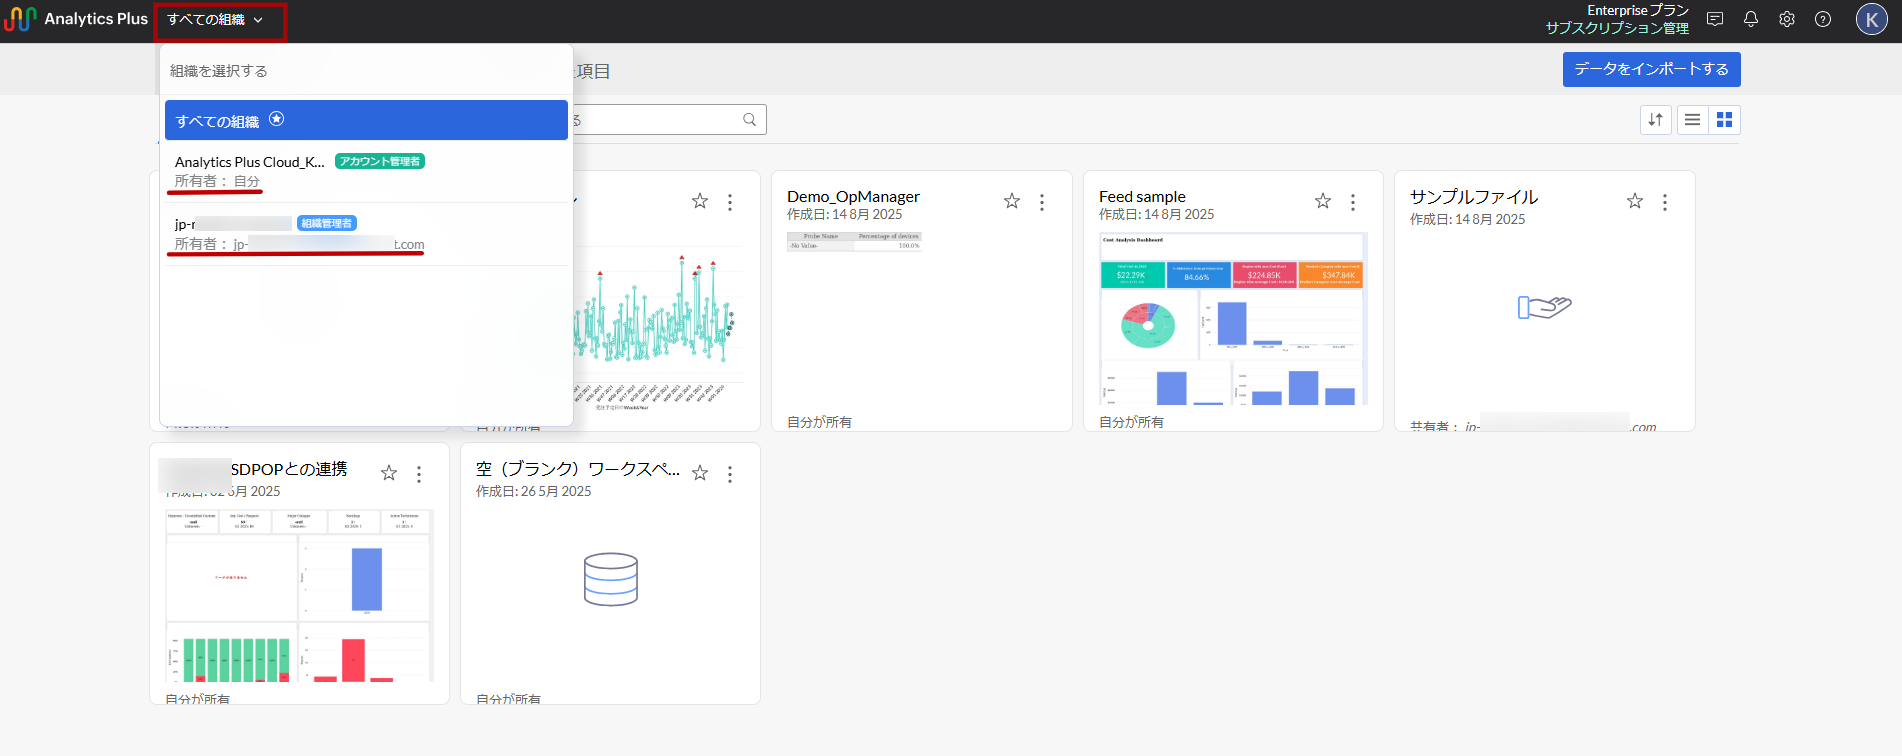Open the K user profile avatar
The image size is (1902, 756).
coord(1871,19)
